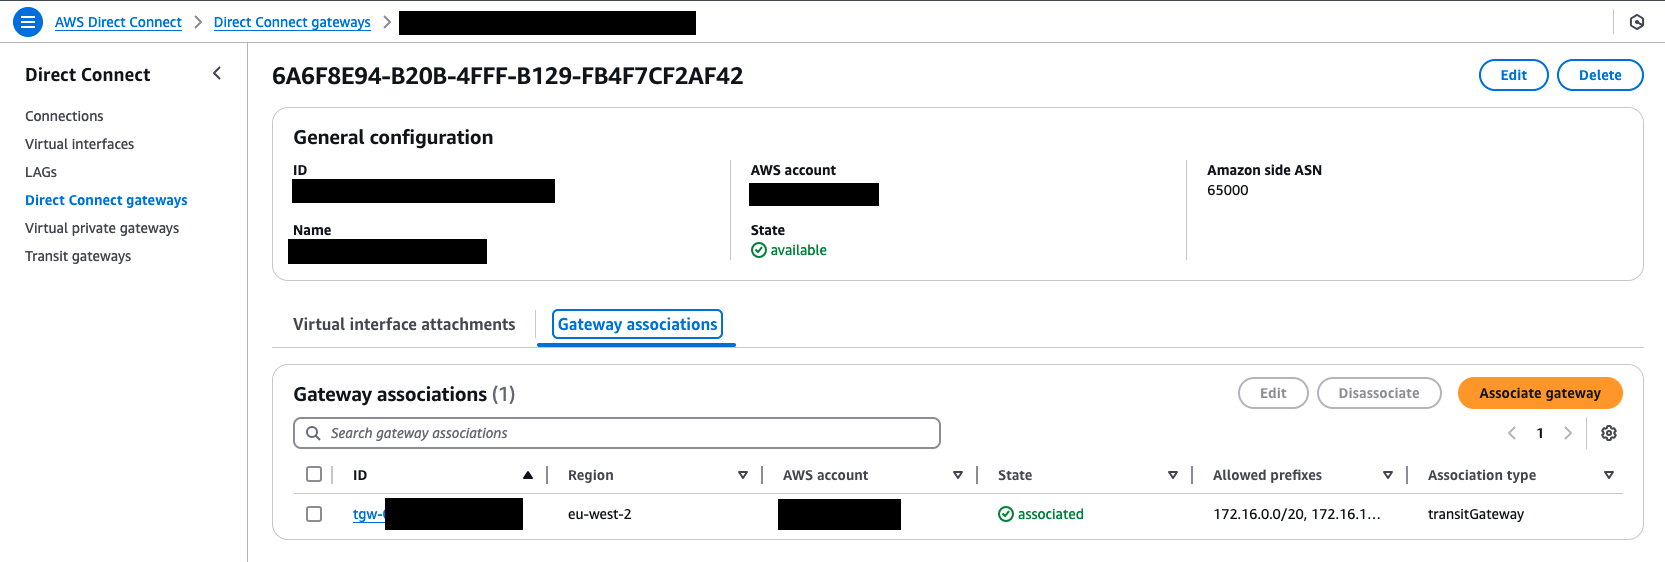1665x562 pixels.
Task: Open AWS account column sort dropdown
Action: pyautogui.click(x=958, y=475)
